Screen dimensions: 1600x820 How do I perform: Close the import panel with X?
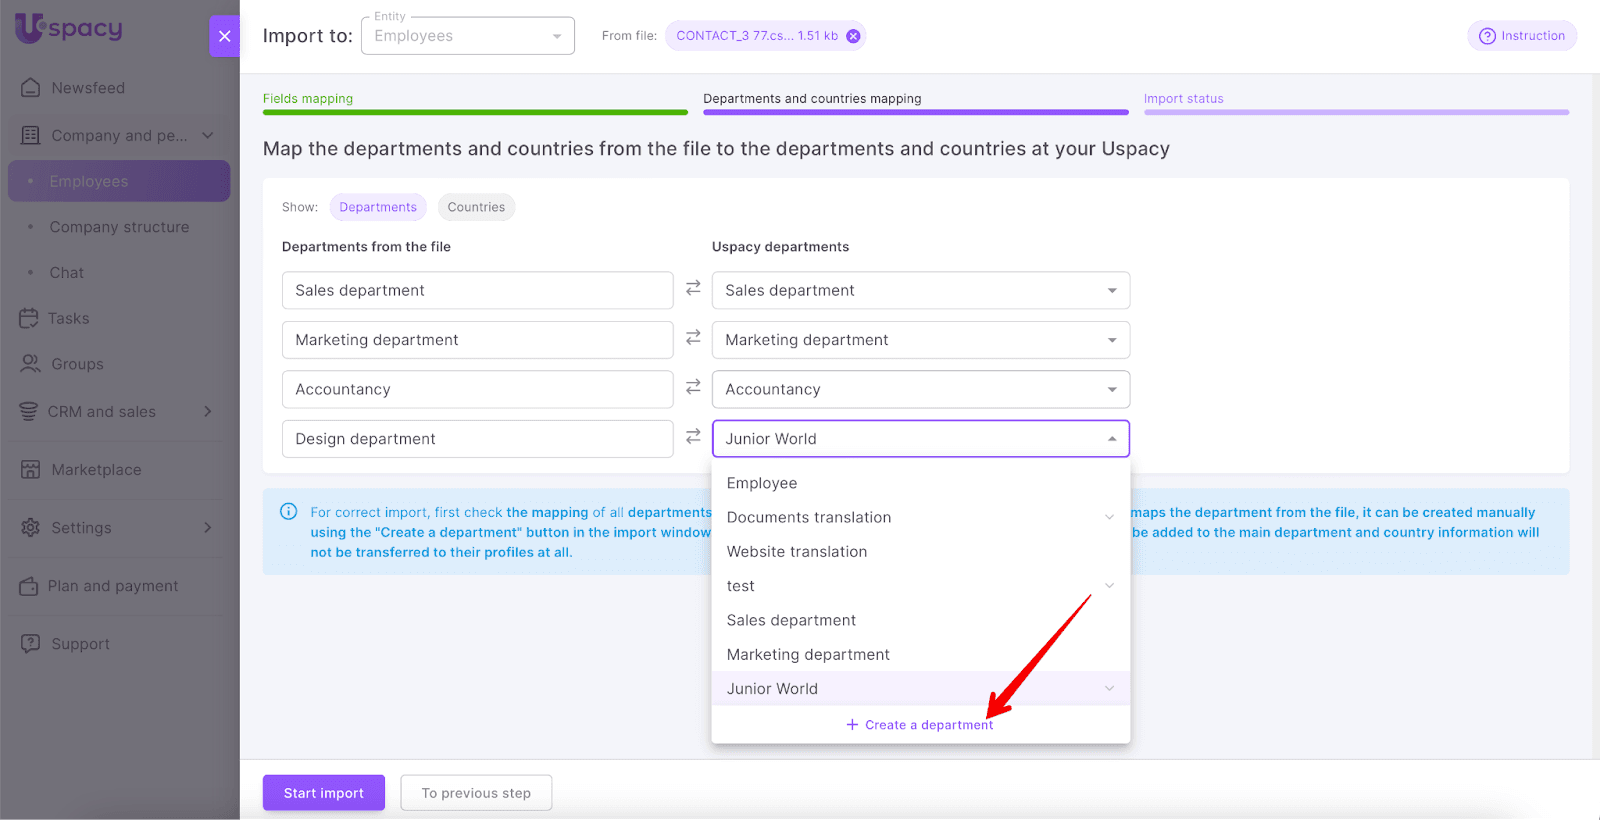click(224, 36)
